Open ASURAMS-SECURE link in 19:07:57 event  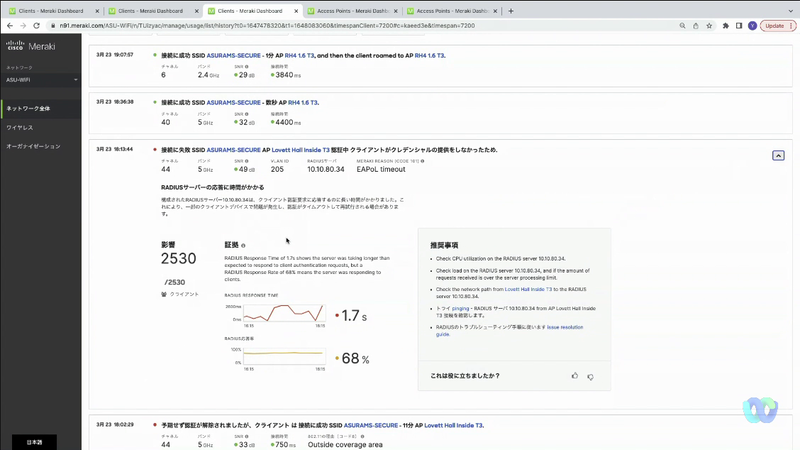click(234, 56)
